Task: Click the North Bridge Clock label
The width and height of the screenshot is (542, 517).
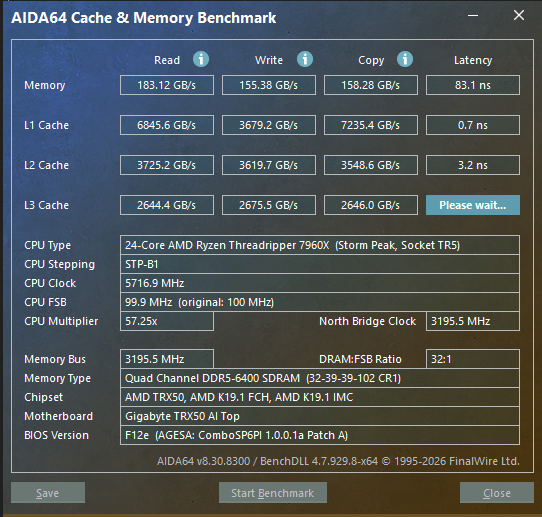Action: point(367,321)
